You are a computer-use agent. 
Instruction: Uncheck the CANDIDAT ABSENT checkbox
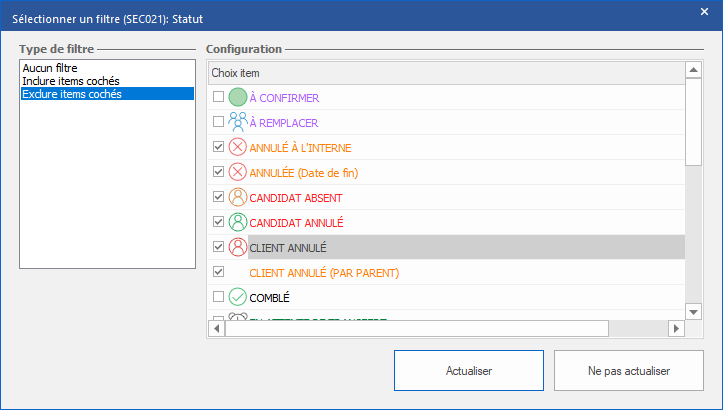tap(218, 197)
